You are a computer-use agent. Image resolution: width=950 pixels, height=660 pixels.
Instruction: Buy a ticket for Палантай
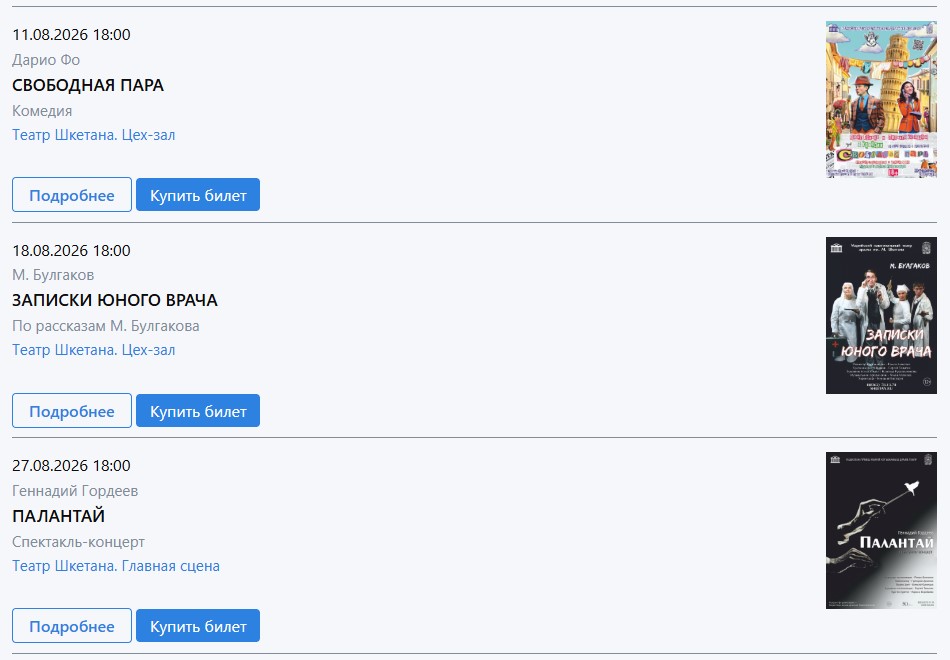(x=198, y=625)
